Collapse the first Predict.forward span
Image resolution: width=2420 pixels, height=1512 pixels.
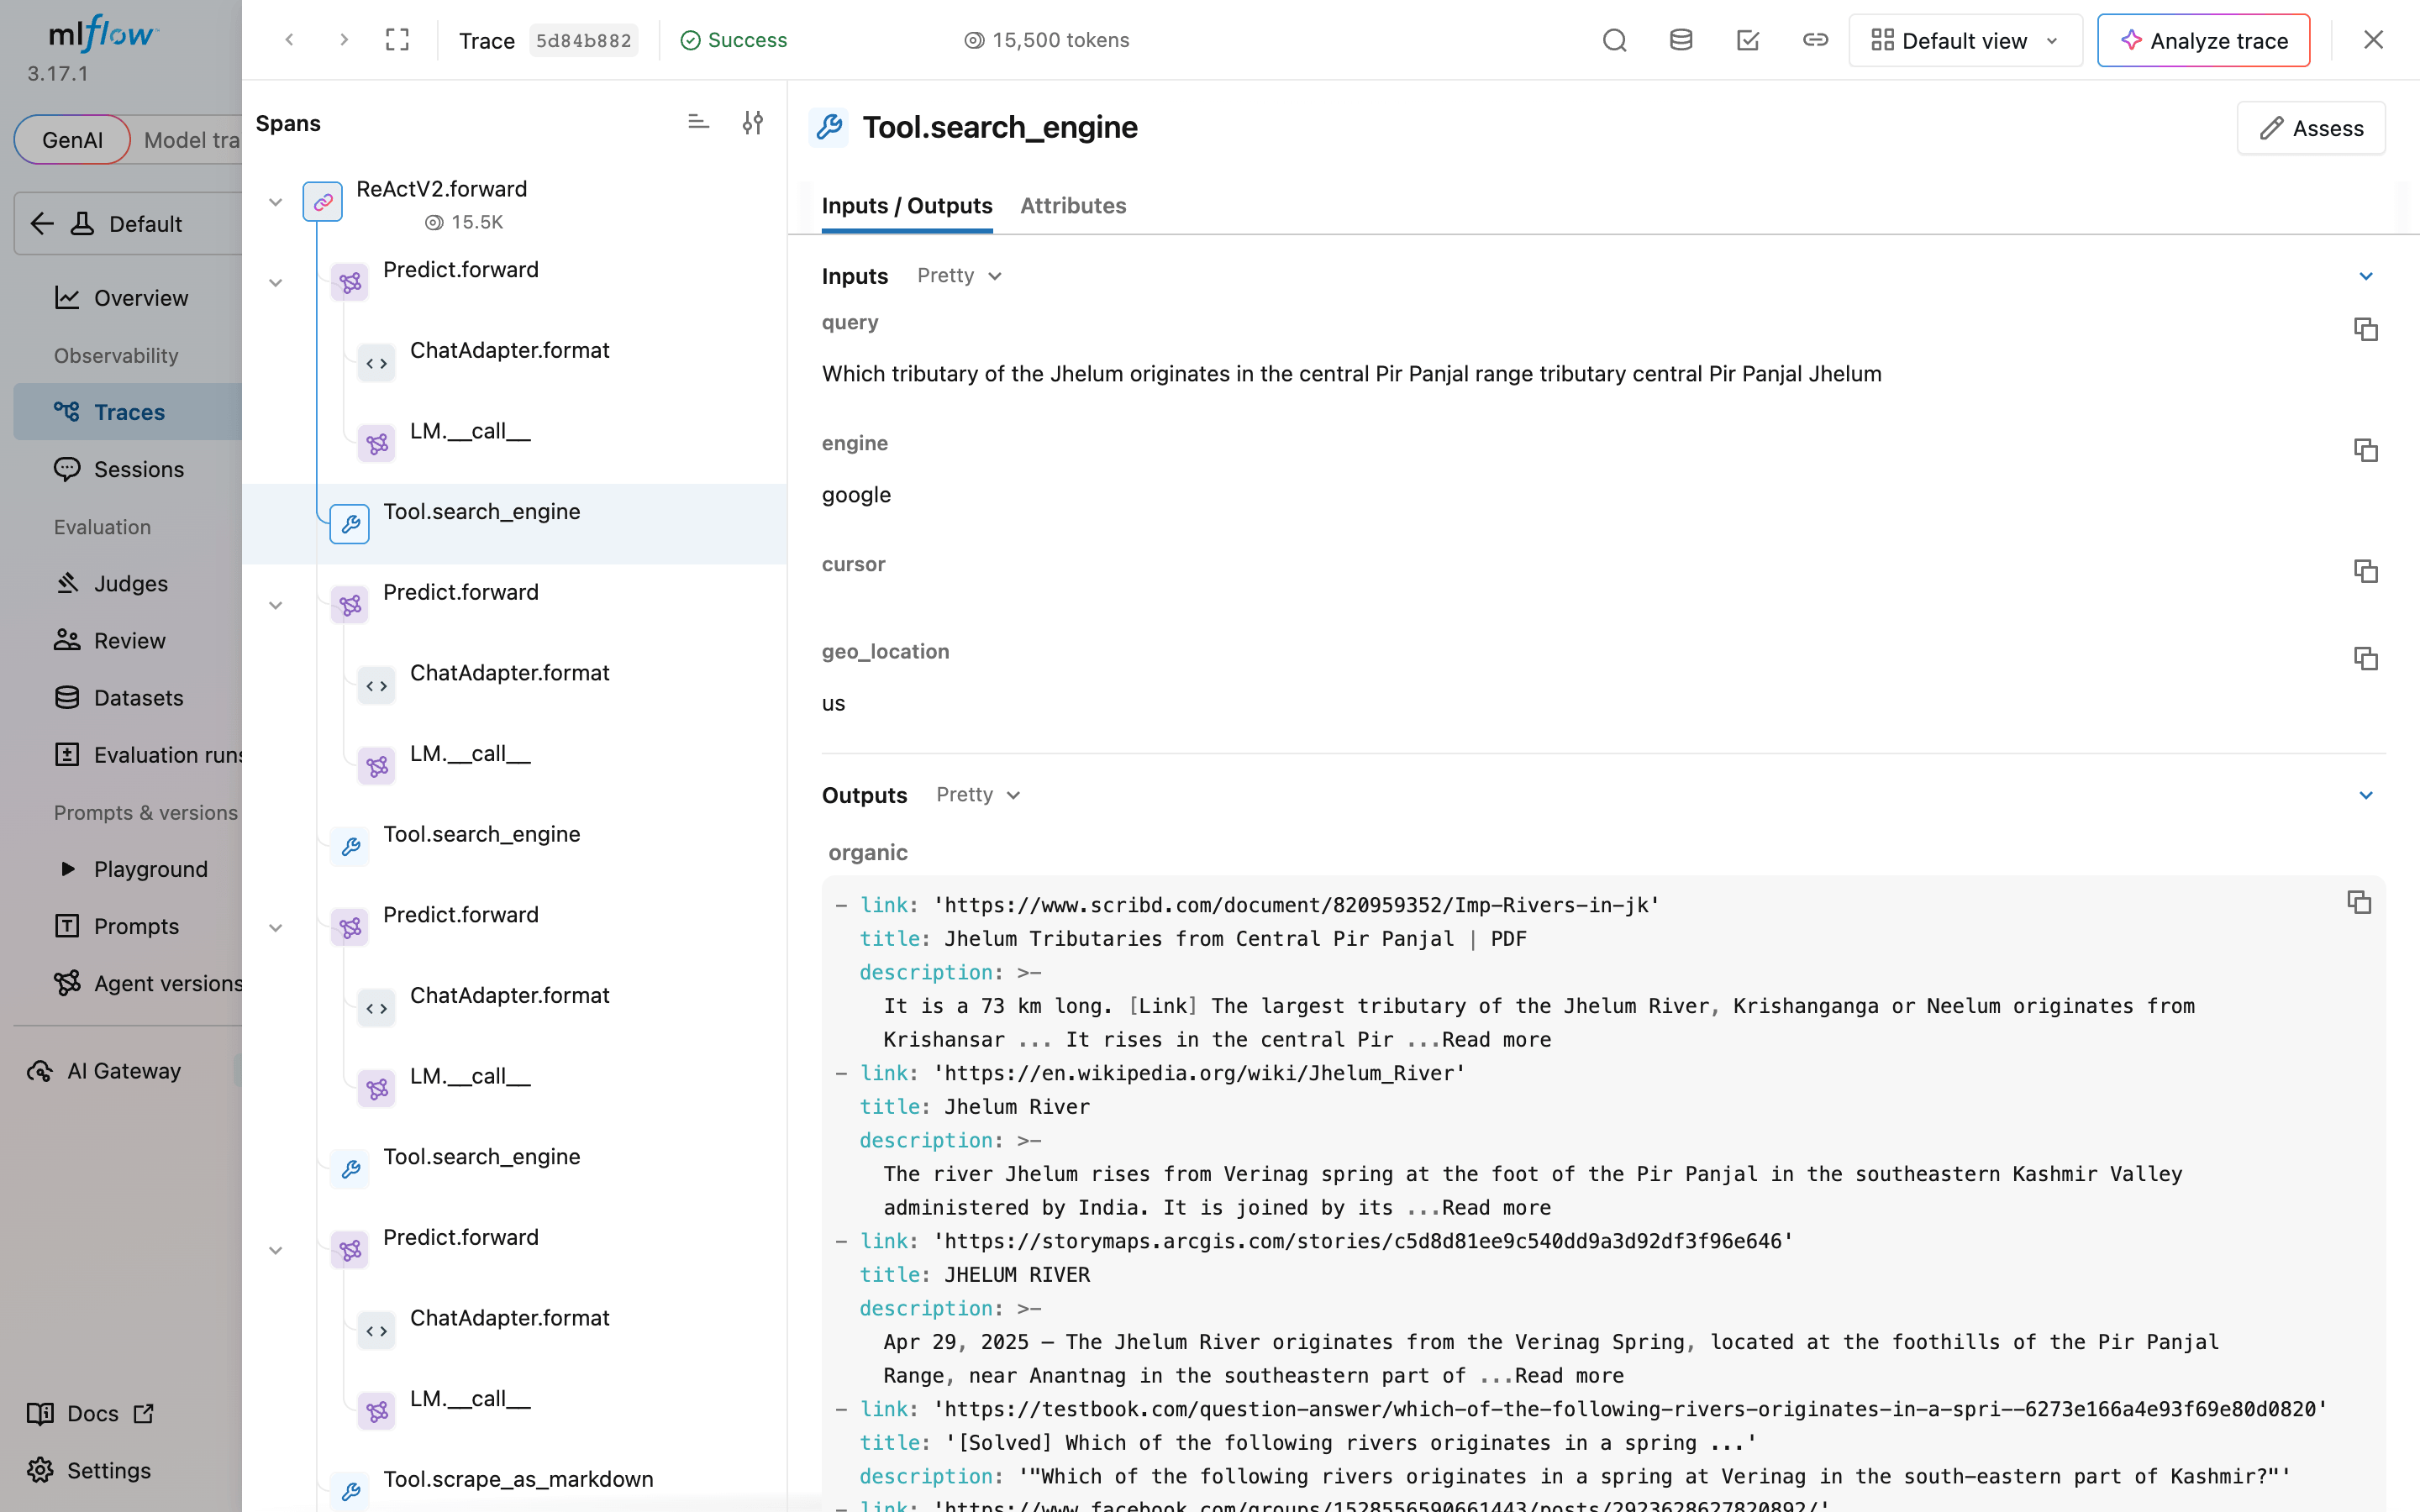(276, 283)
